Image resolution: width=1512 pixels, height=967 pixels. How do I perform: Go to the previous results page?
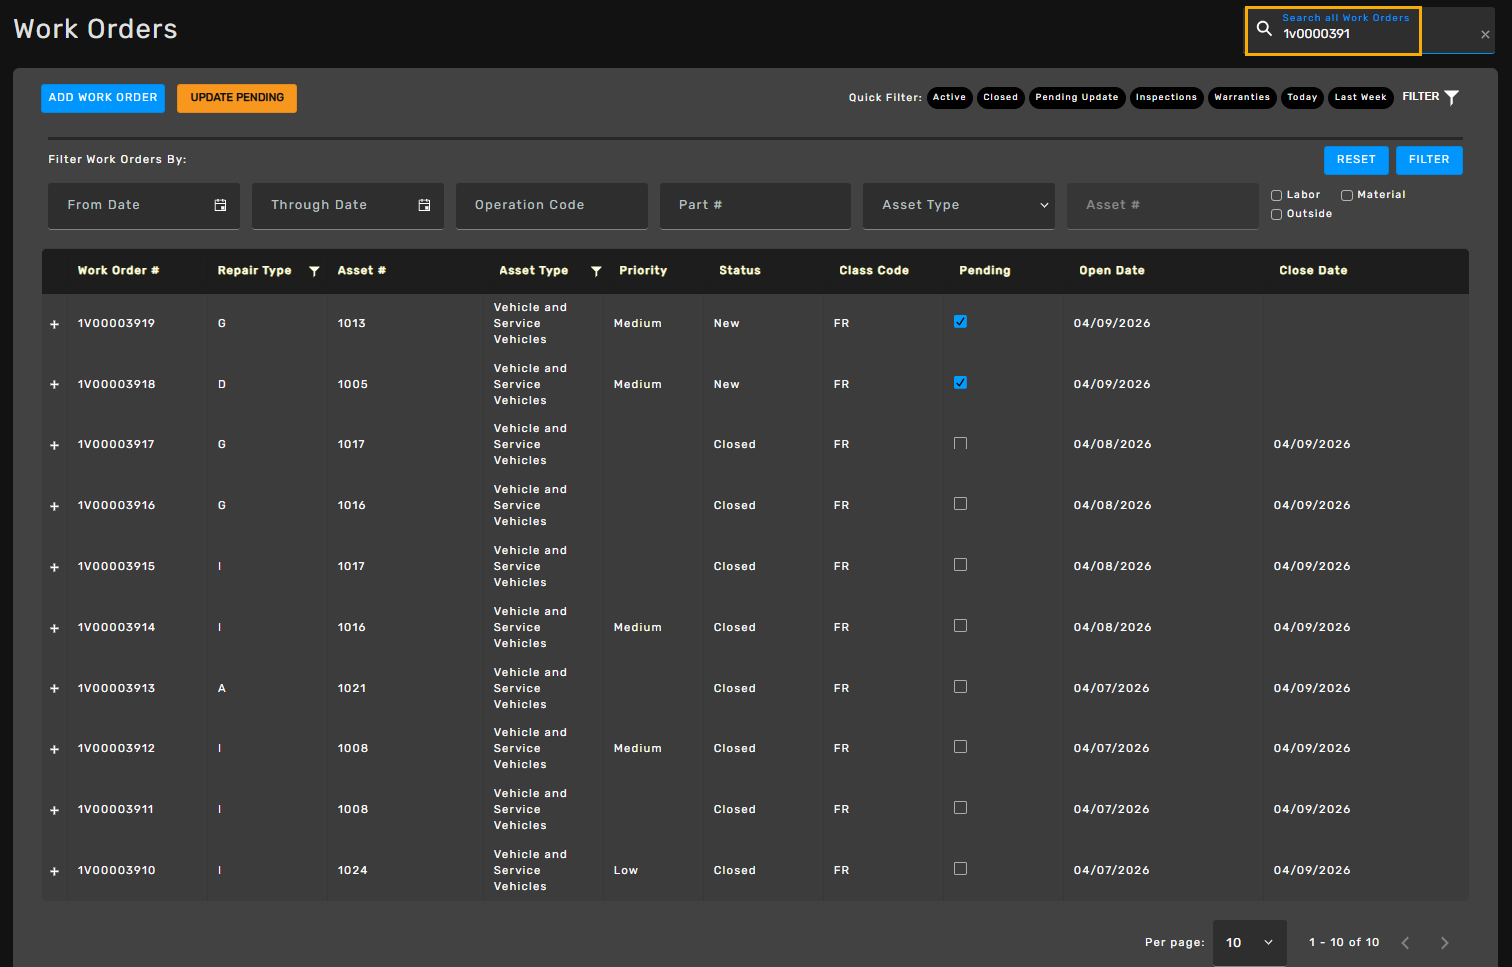click(x=1405, y=943)
